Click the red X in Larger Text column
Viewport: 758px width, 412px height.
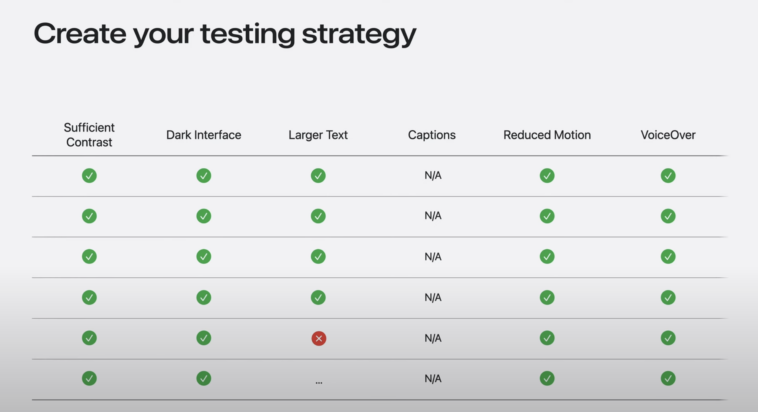tap(318, 338)
